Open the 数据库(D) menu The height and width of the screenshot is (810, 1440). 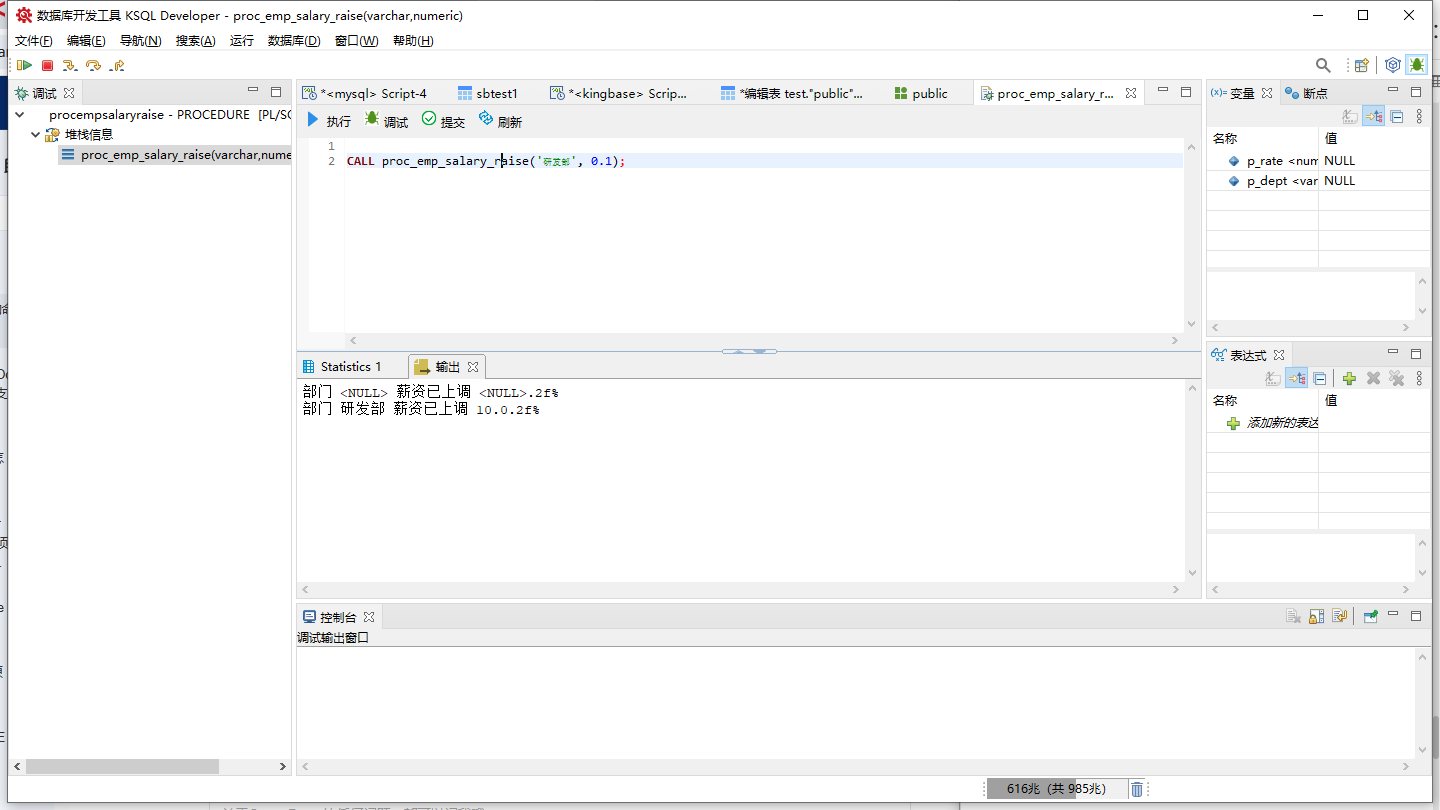point(294,41)
